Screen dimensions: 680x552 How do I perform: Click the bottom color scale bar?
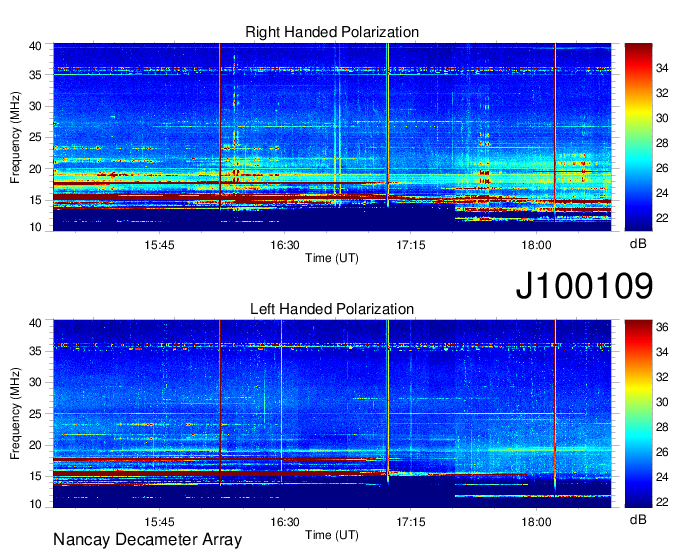point(638,414)
